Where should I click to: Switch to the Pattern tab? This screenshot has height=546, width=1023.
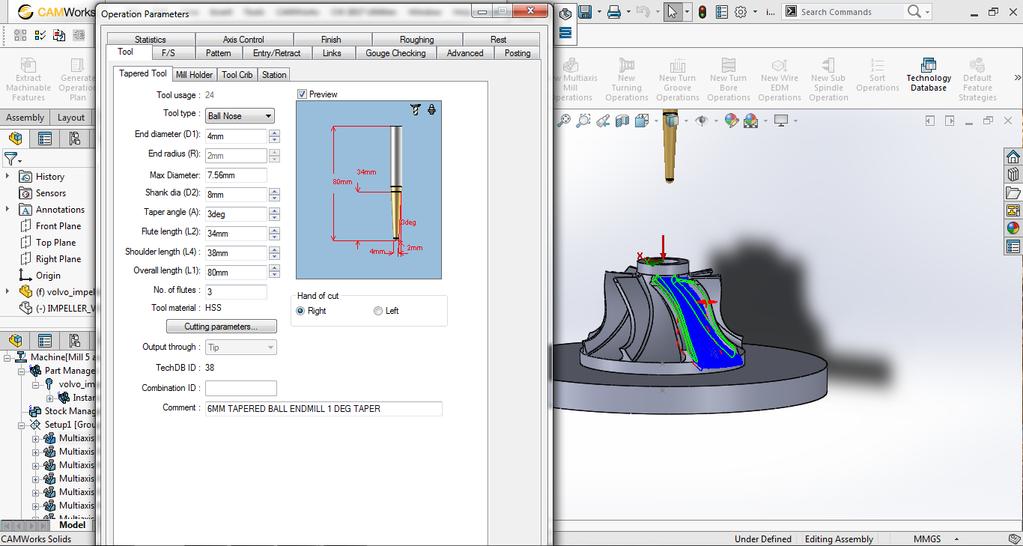coord(218,53)
